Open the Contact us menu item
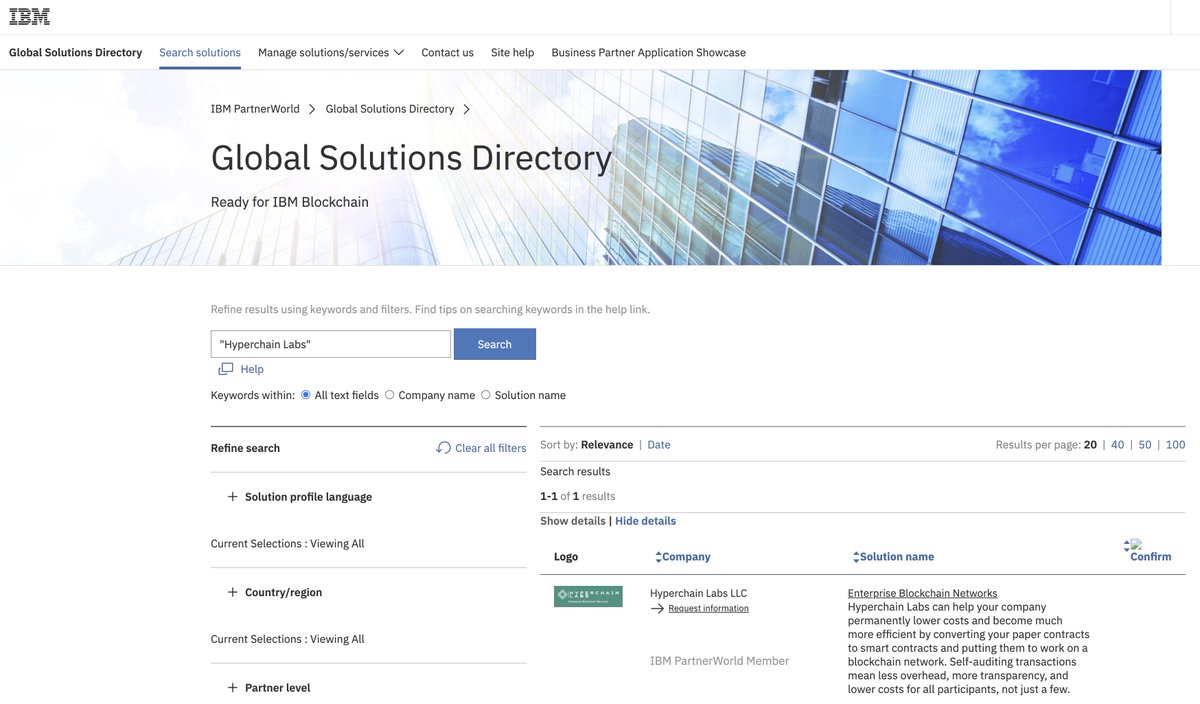 pos(447,52)
